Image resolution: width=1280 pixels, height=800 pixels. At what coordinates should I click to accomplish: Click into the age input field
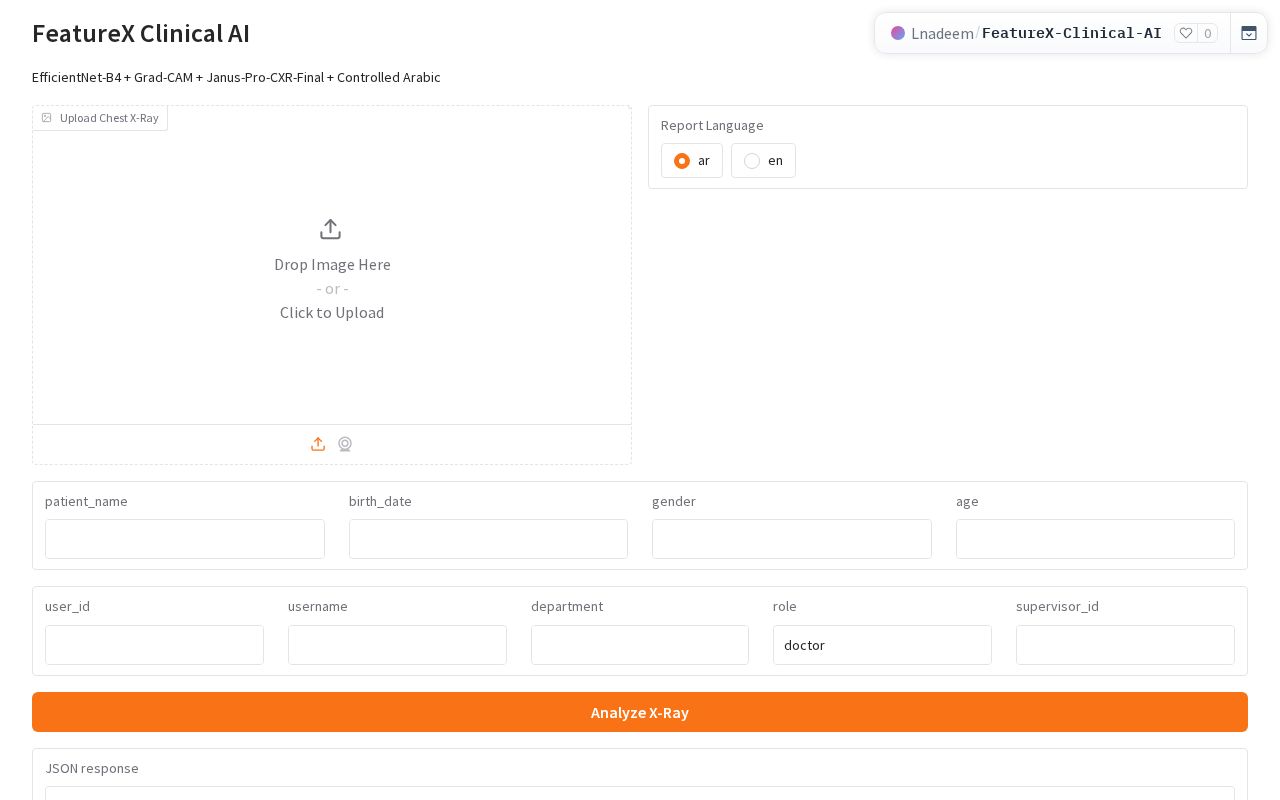coord(1095,539)
